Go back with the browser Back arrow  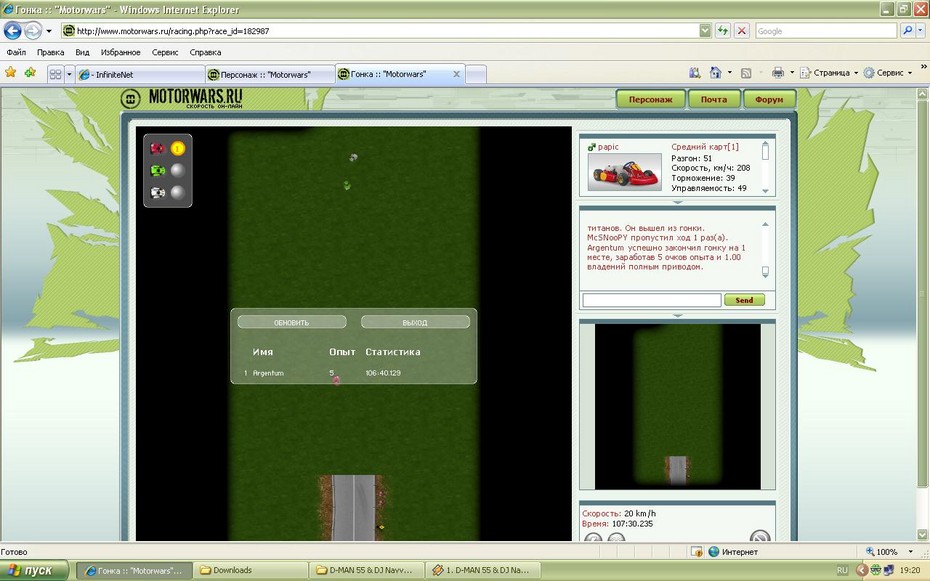pyautogui.click(x=13, y=31)
